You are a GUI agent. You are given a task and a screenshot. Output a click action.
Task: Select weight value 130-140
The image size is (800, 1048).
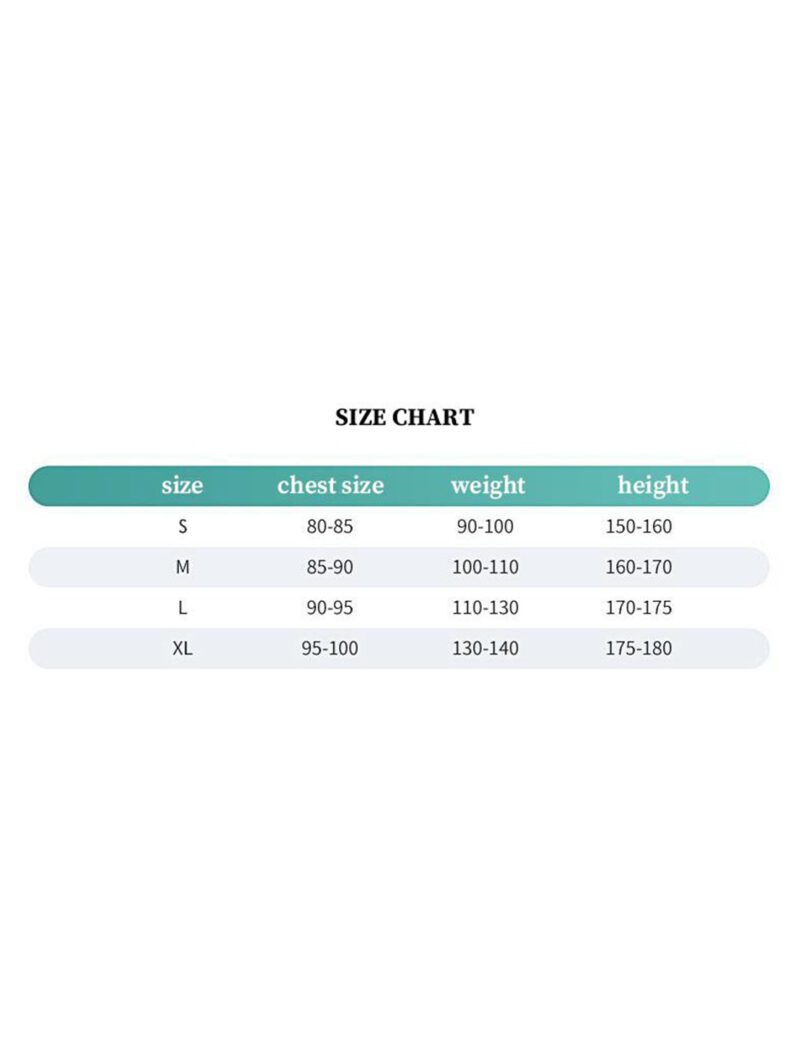tap(485, 648)
